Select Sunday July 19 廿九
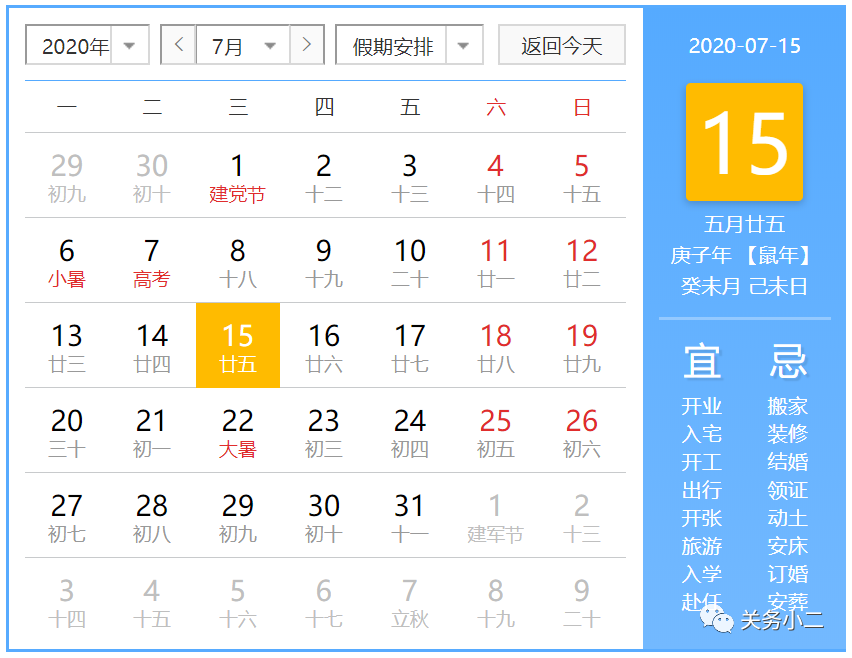This screenshot has width=852, height=658. click(582, 346)
